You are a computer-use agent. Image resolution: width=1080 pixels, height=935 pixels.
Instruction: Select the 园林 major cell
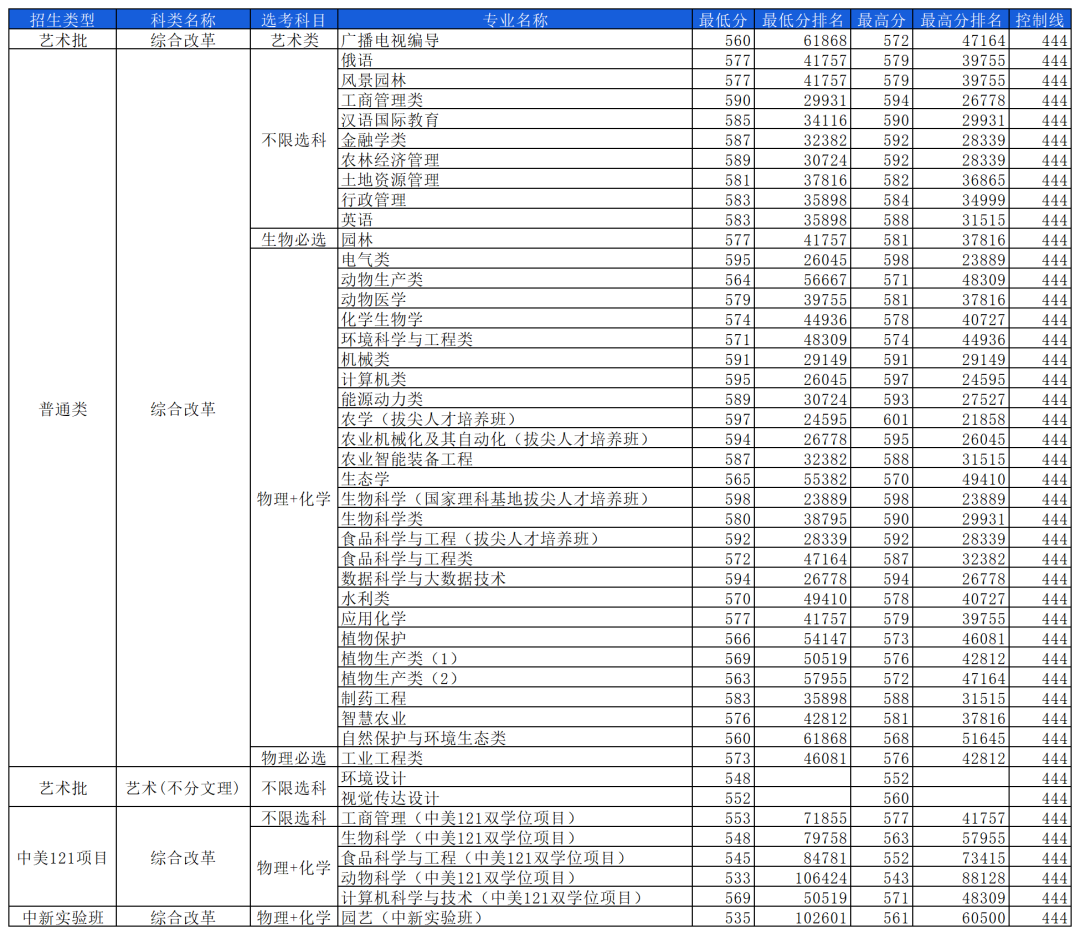click(x=515, y=240)
